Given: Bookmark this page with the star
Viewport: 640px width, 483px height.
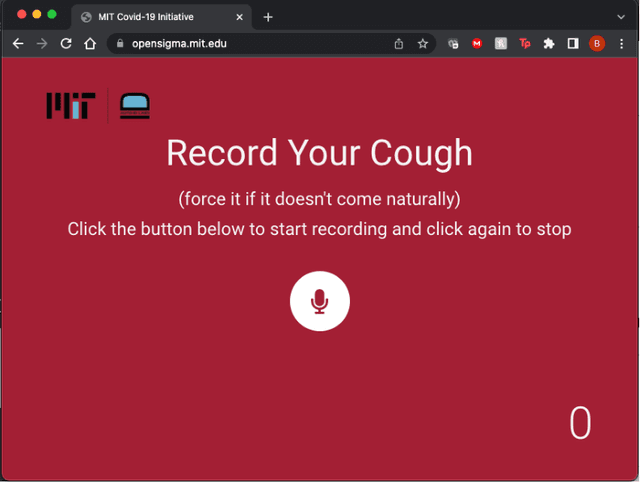Looking at the screenshot, I should (x=423, y=44).
